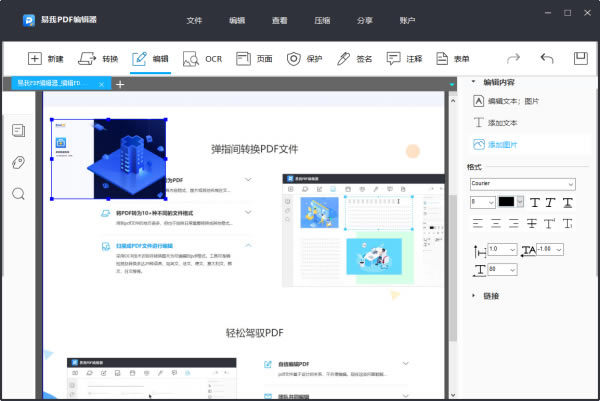Open the 压缩 (Compress) menu
600x401 pixels.
coord(322,19)
